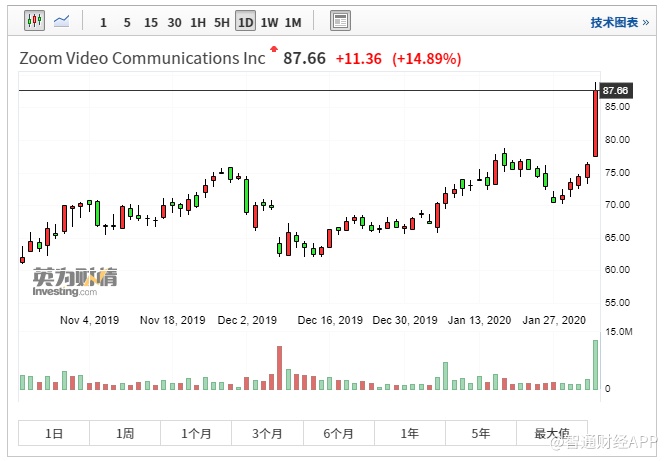This screenshot has height=461, width=668.
Task: Show the 1年 time range
Action: [409, 433]
